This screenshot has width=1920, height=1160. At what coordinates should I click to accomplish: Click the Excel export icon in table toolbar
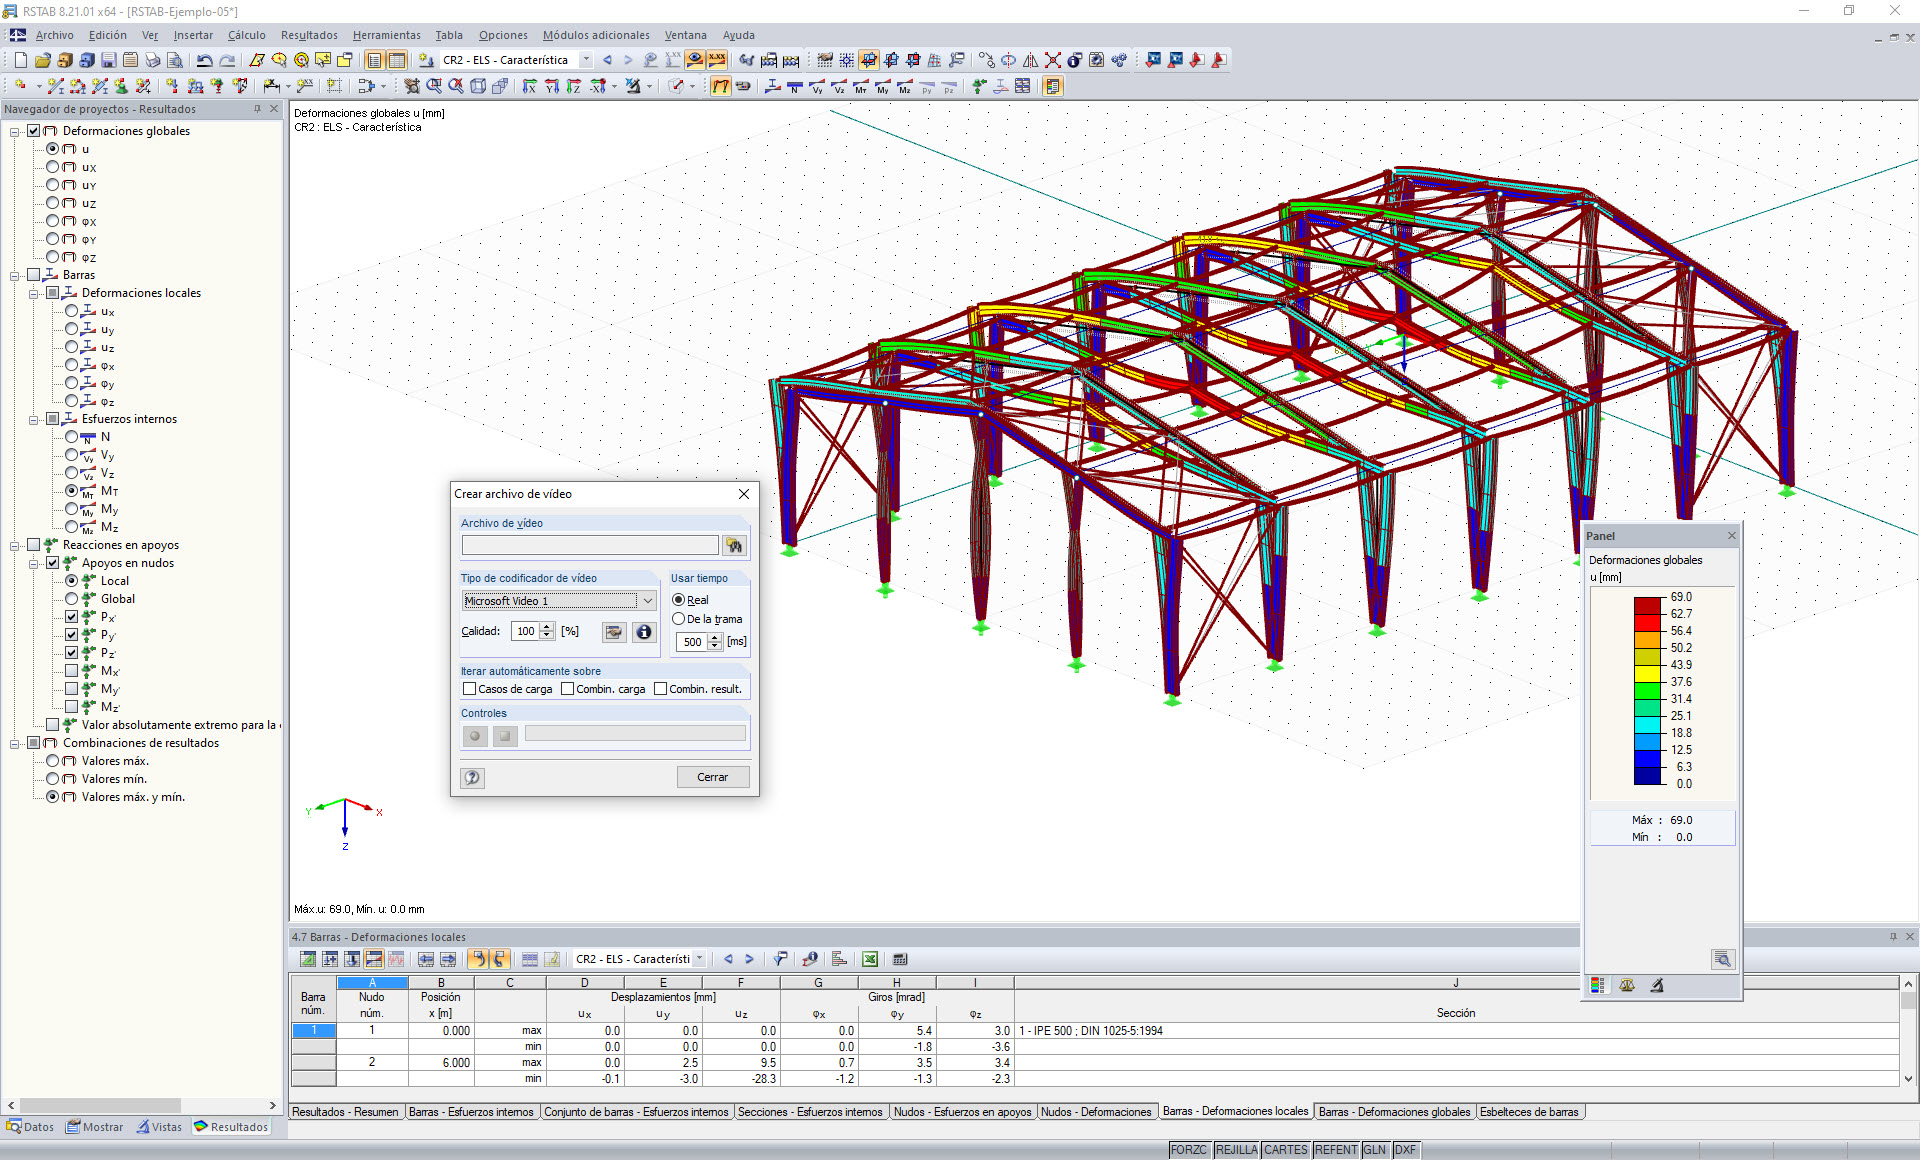870,959
